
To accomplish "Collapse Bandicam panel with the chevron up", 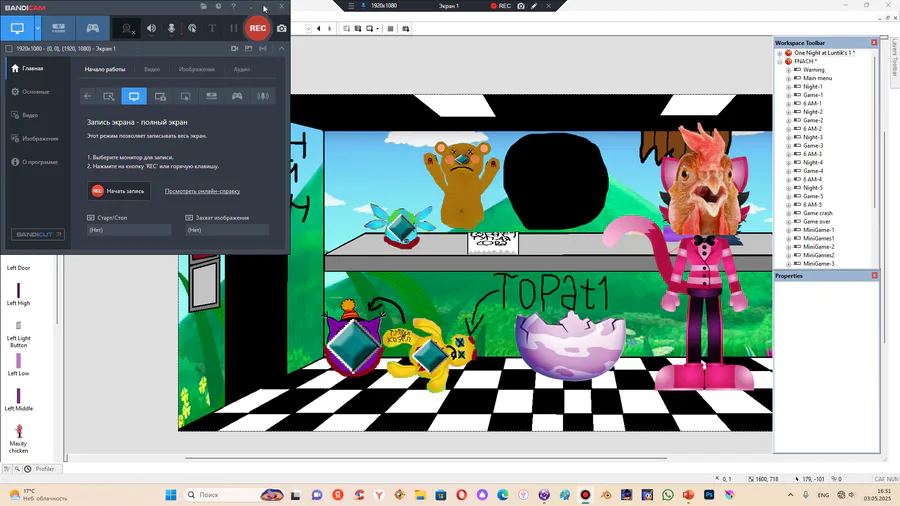I will [x=281, y=49].
